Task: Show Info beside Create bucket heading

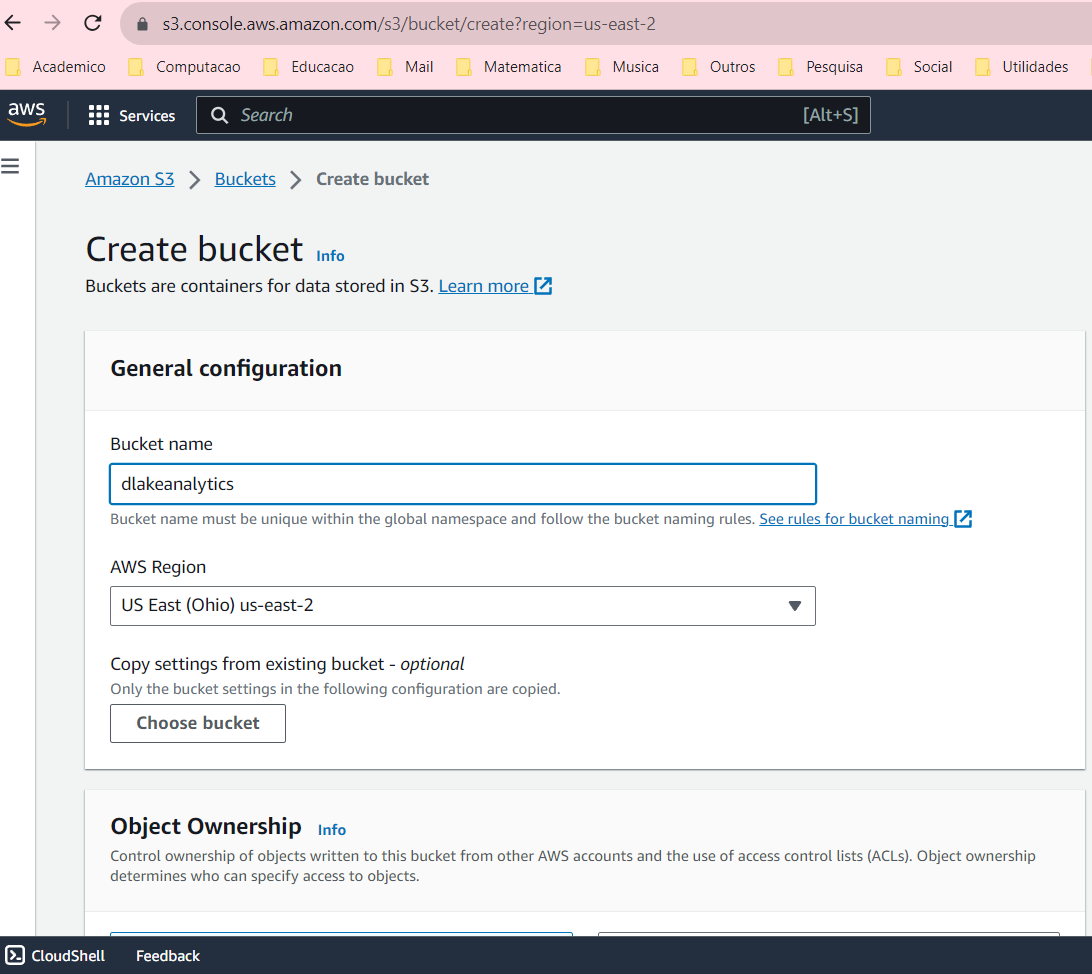Action: 330,256
